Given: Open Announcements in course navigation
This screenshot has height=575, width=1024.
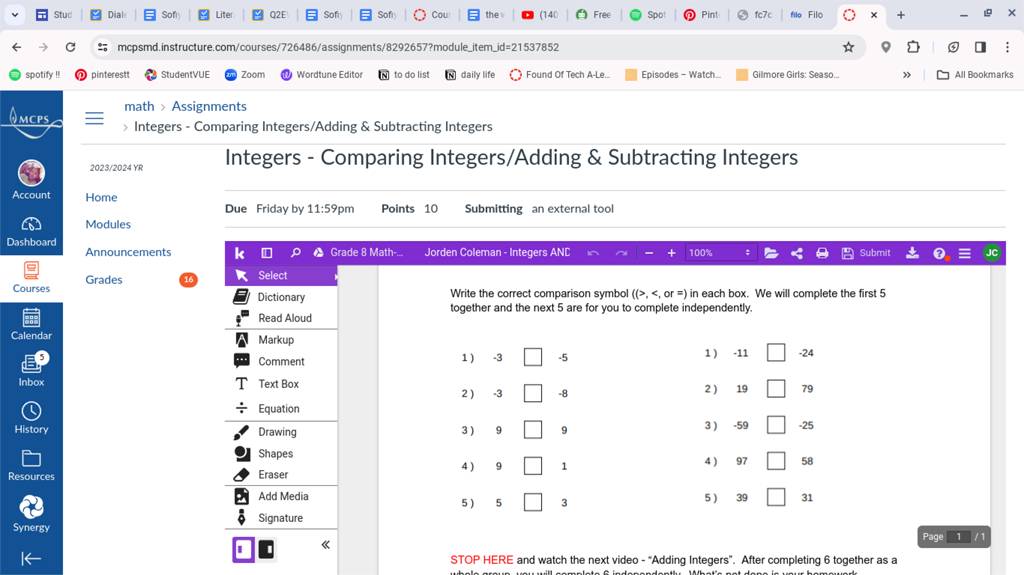Looking at the screenshot, I should (x=128, y=252).
